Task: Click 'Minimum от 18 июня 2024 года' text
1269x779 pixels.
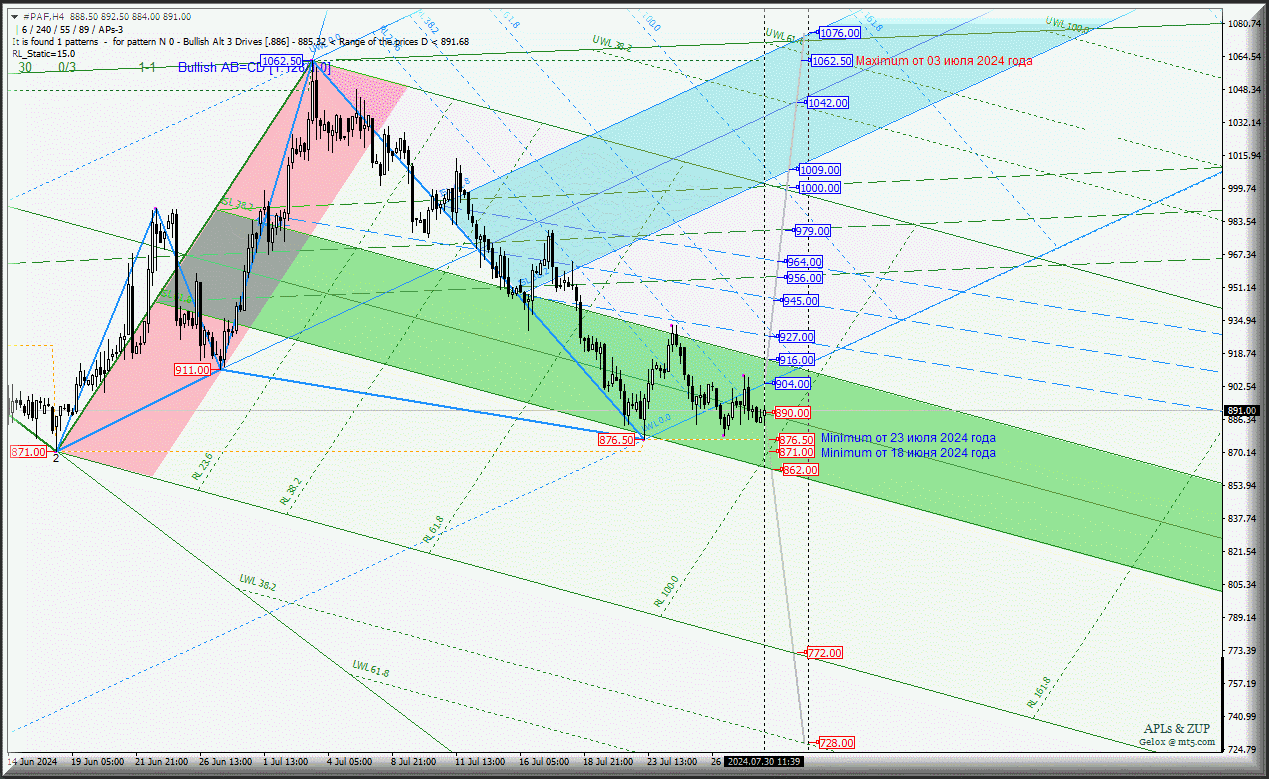Action: click(x=908, y=453)
